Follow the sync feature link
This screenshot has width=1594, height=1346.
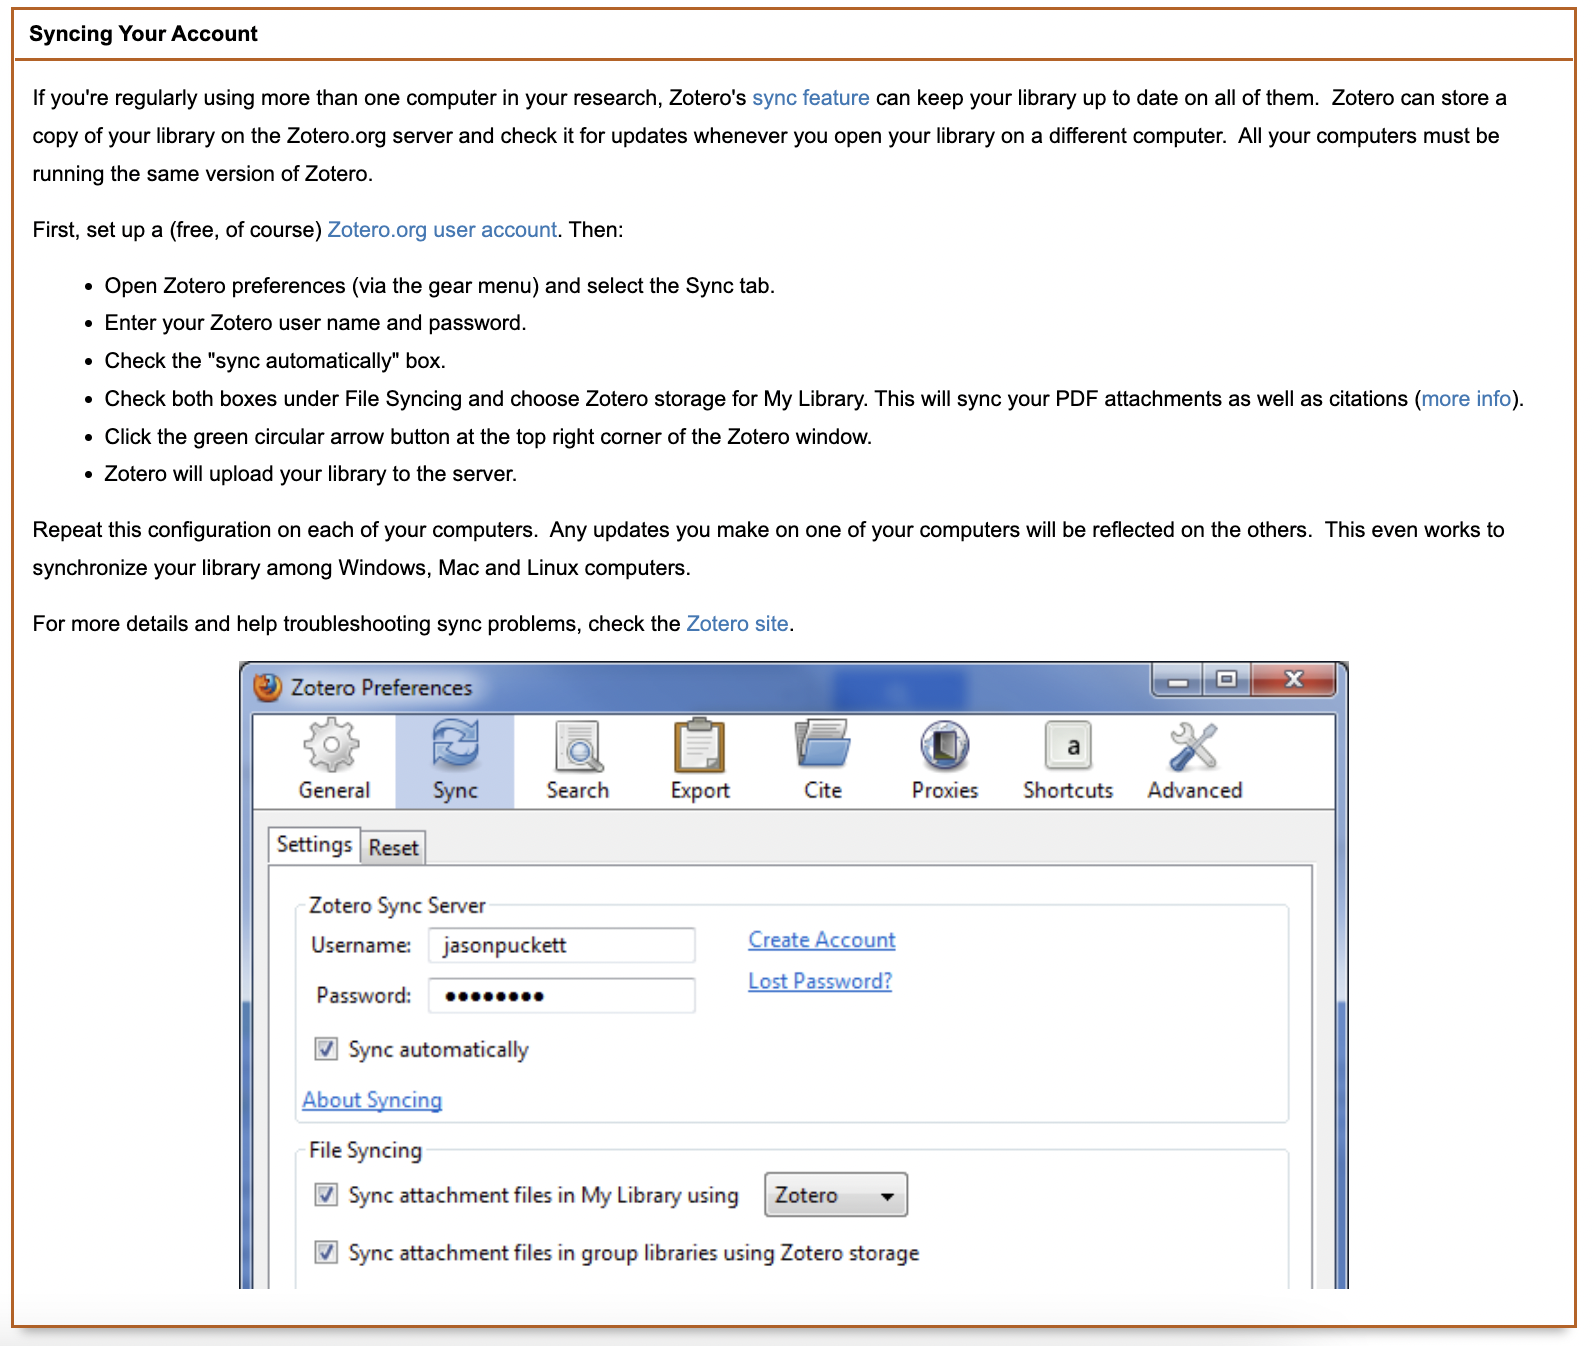(811, 98)
